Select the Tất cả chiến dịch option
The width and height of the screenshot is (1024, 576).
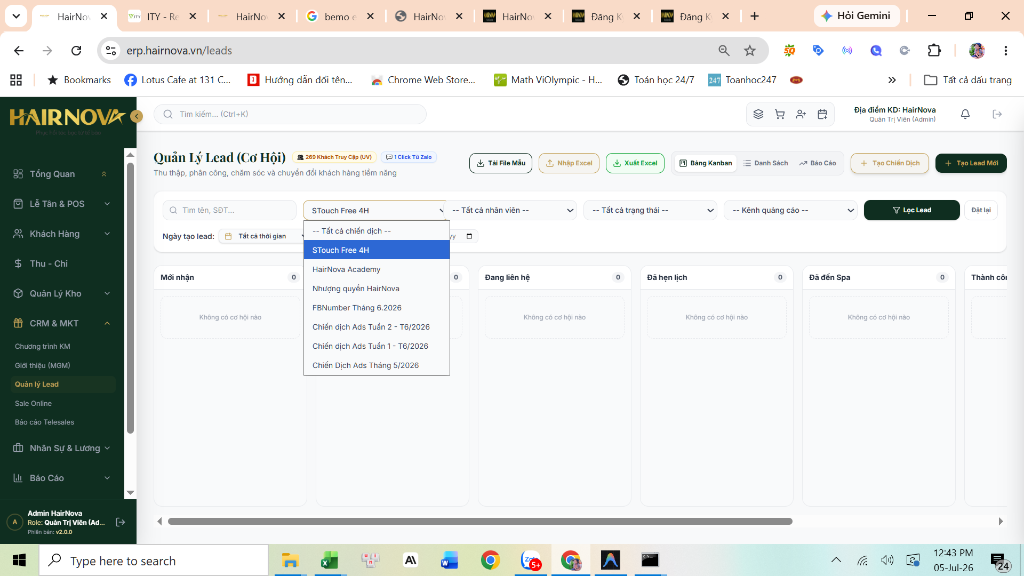[377, 231]
